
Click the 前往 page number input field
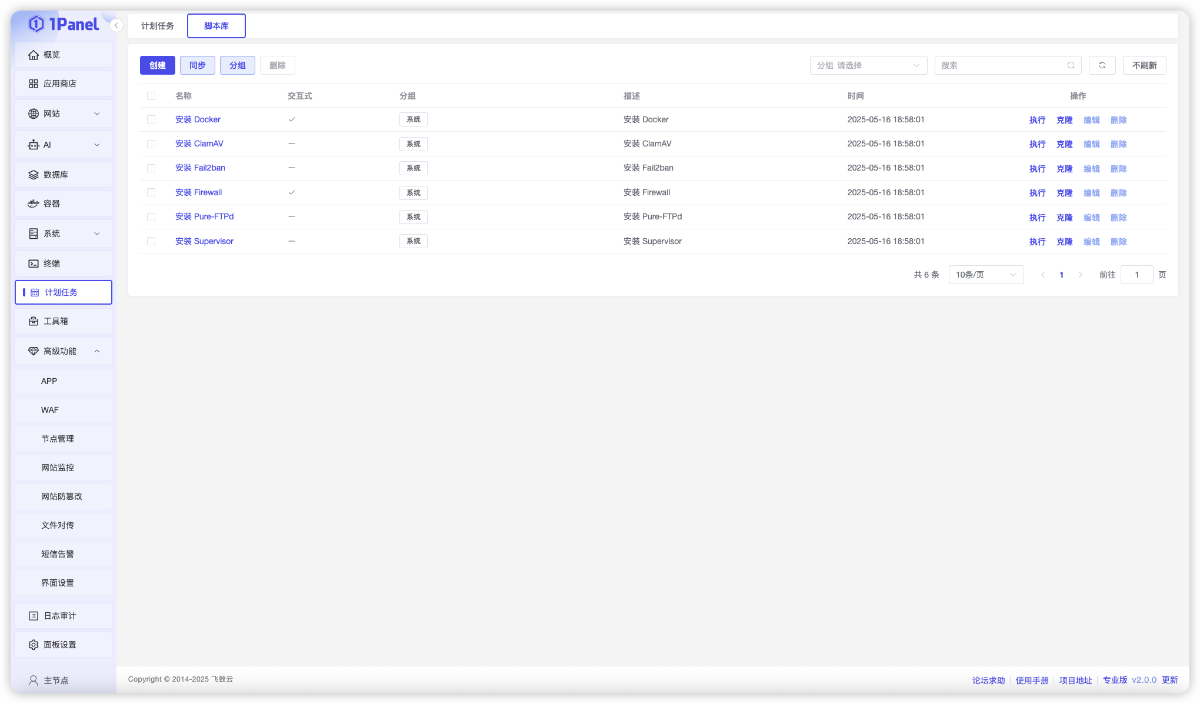[1137, 274]
